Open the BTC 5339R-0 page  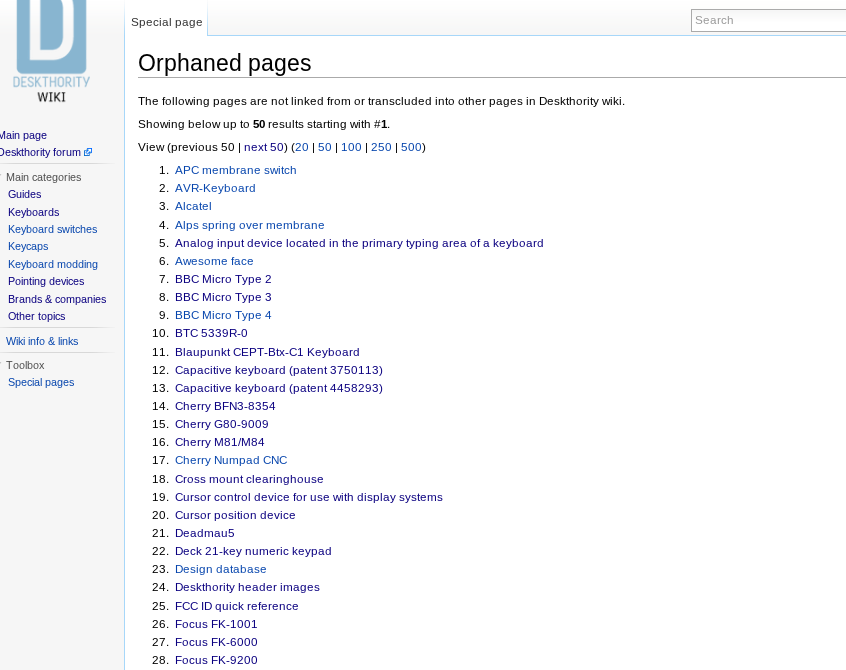point(212,333)
